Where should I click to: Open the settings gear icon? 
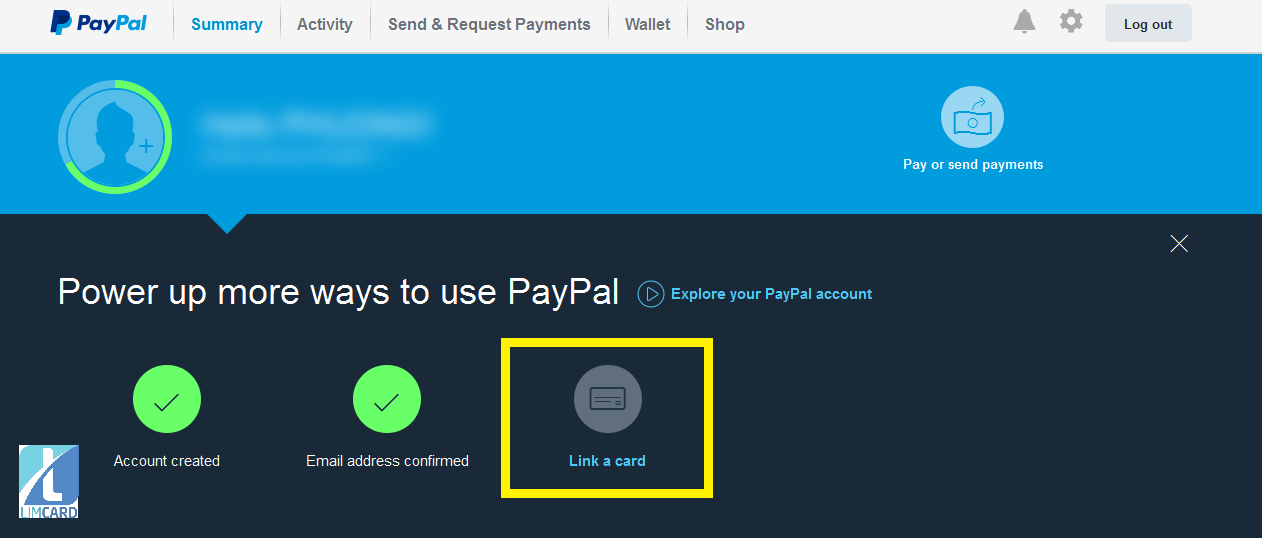1071,21
